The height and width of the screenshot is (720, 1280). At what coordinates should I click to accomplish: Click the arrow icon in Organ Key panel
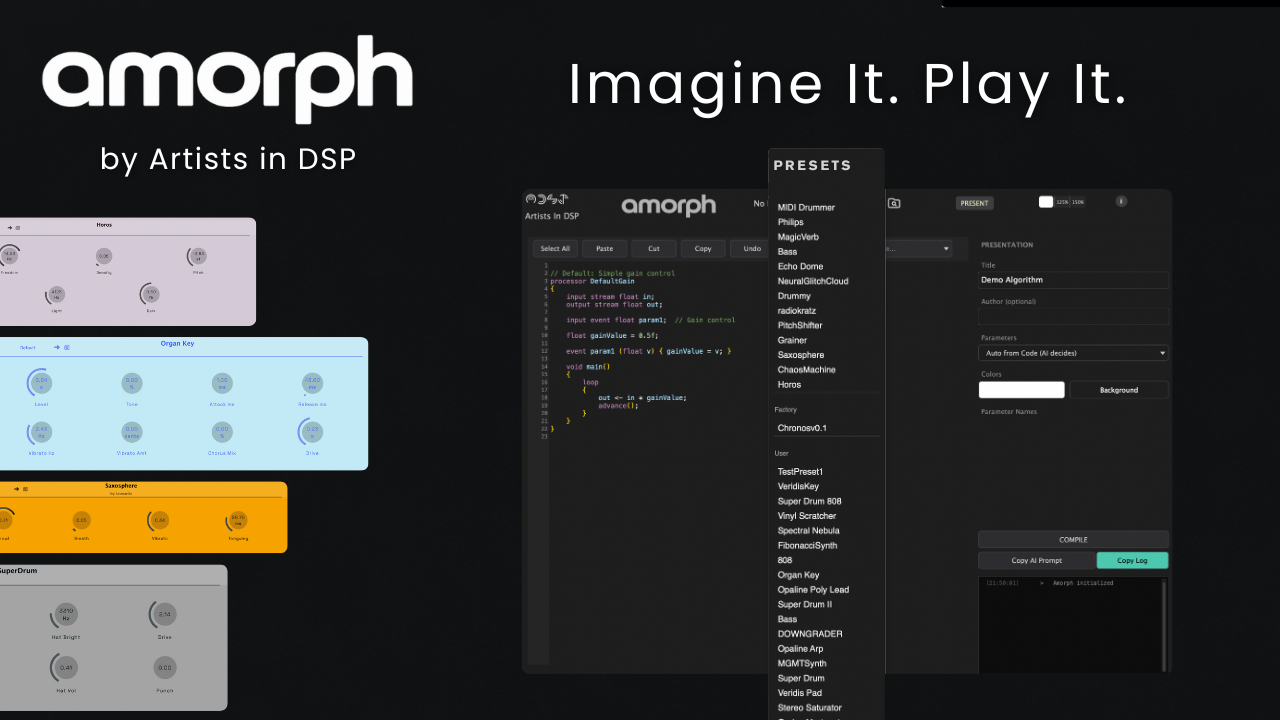(57, 347)
